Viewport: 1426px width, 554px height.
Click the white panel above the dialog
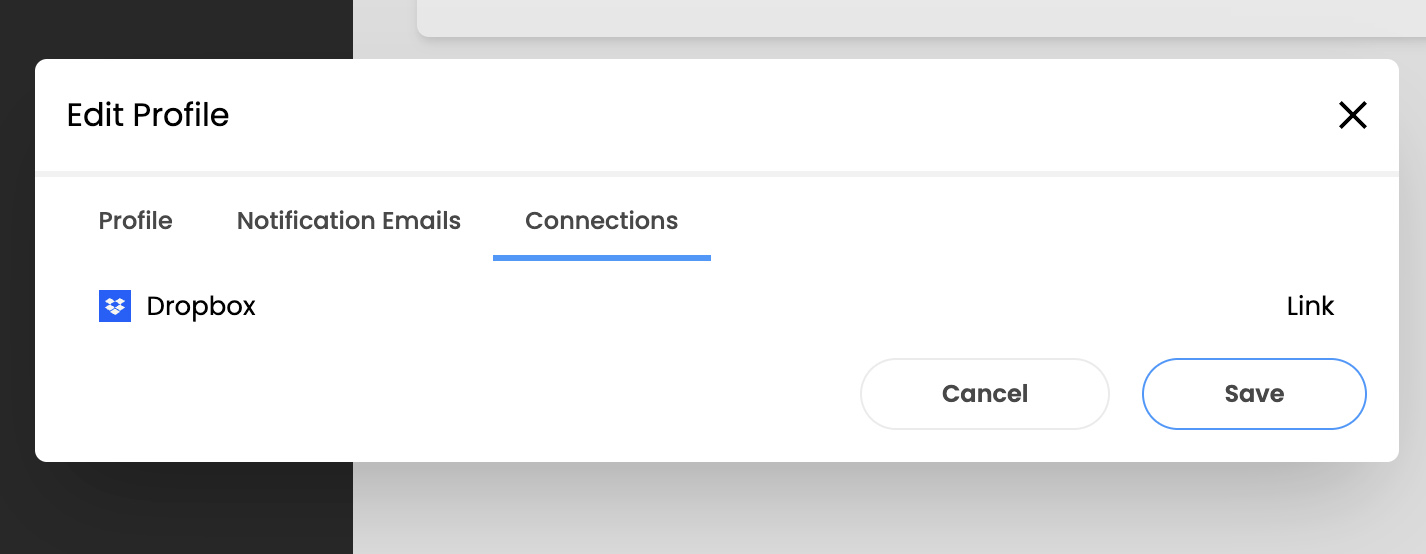(x=900, y=17)
